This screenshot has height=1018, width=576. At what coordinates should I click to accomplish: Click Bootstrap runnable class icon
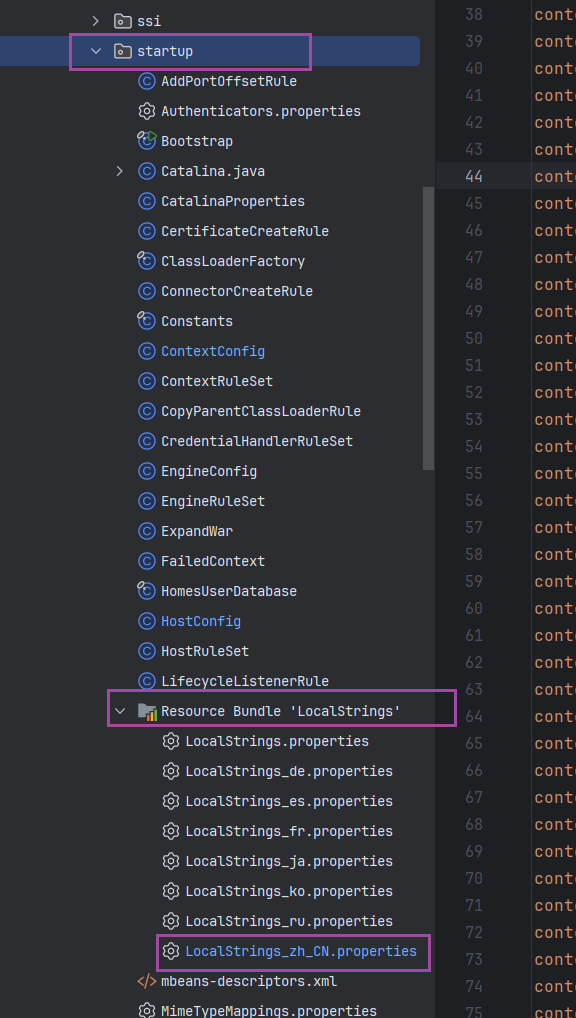pos(147,141)
